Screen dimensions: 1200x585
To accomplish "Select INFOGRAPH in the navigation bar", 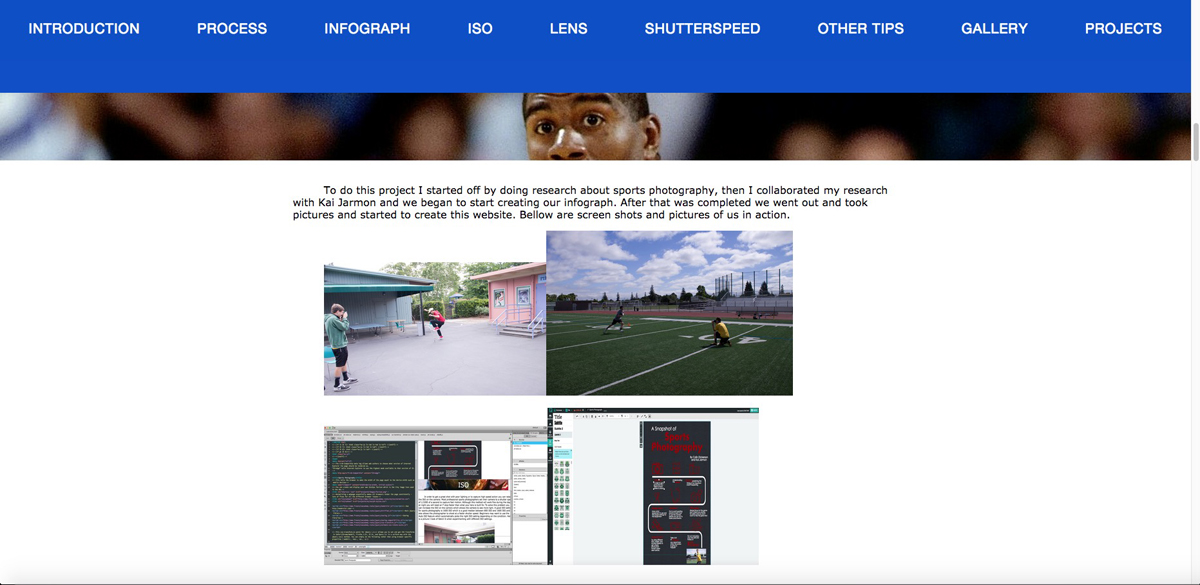I will tap(367, 29).
